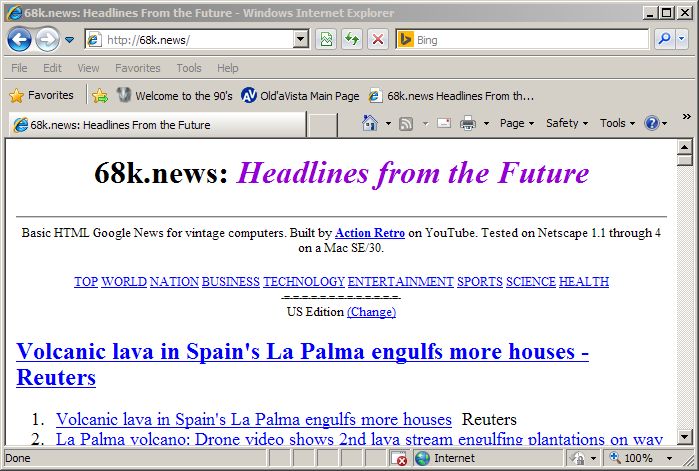This screenshot has height=471, width=699.
Task: Open the TECHNOLOGY news section
Action: pos(304,282)
